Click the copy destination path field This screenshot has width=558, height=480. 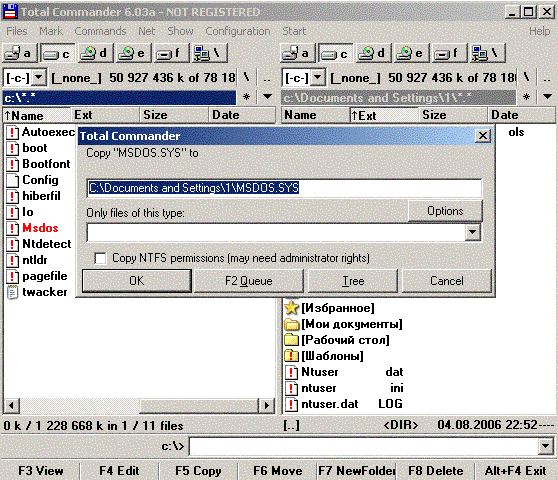coord(284,188)
